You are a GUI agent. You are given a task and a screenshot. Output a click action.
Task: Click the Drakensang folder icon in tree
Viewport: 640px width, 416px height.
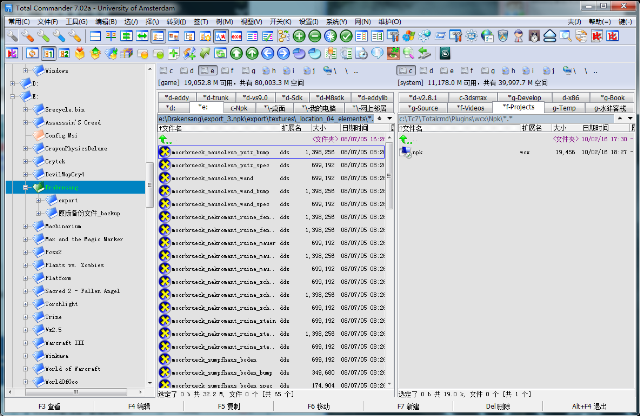pyautogui.click(x=39, y=187)
